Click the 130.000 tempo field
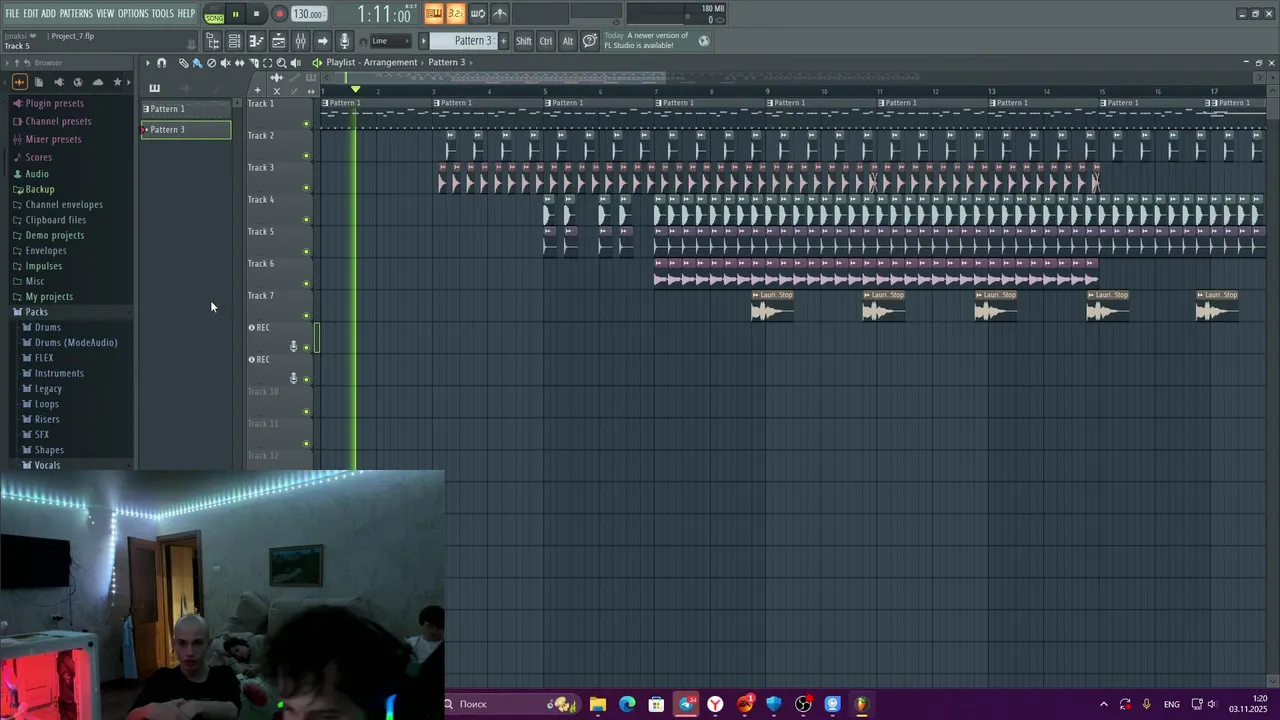This screenshot has width=1280, height=720. point(308,14)
